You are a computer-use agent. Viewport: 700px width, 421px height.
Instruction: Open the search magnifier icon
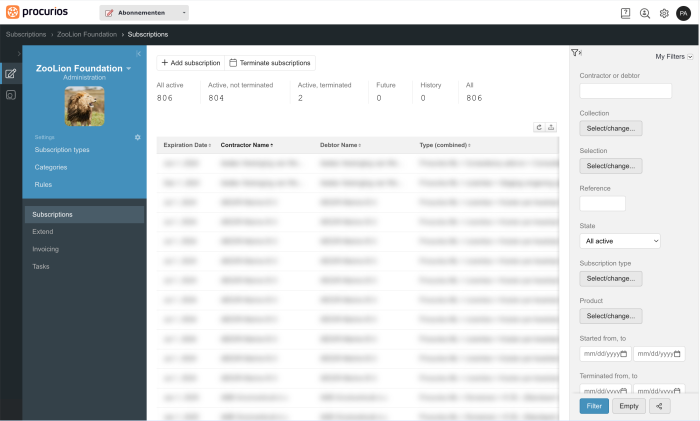pyautogui.click(x=645, y=13)
